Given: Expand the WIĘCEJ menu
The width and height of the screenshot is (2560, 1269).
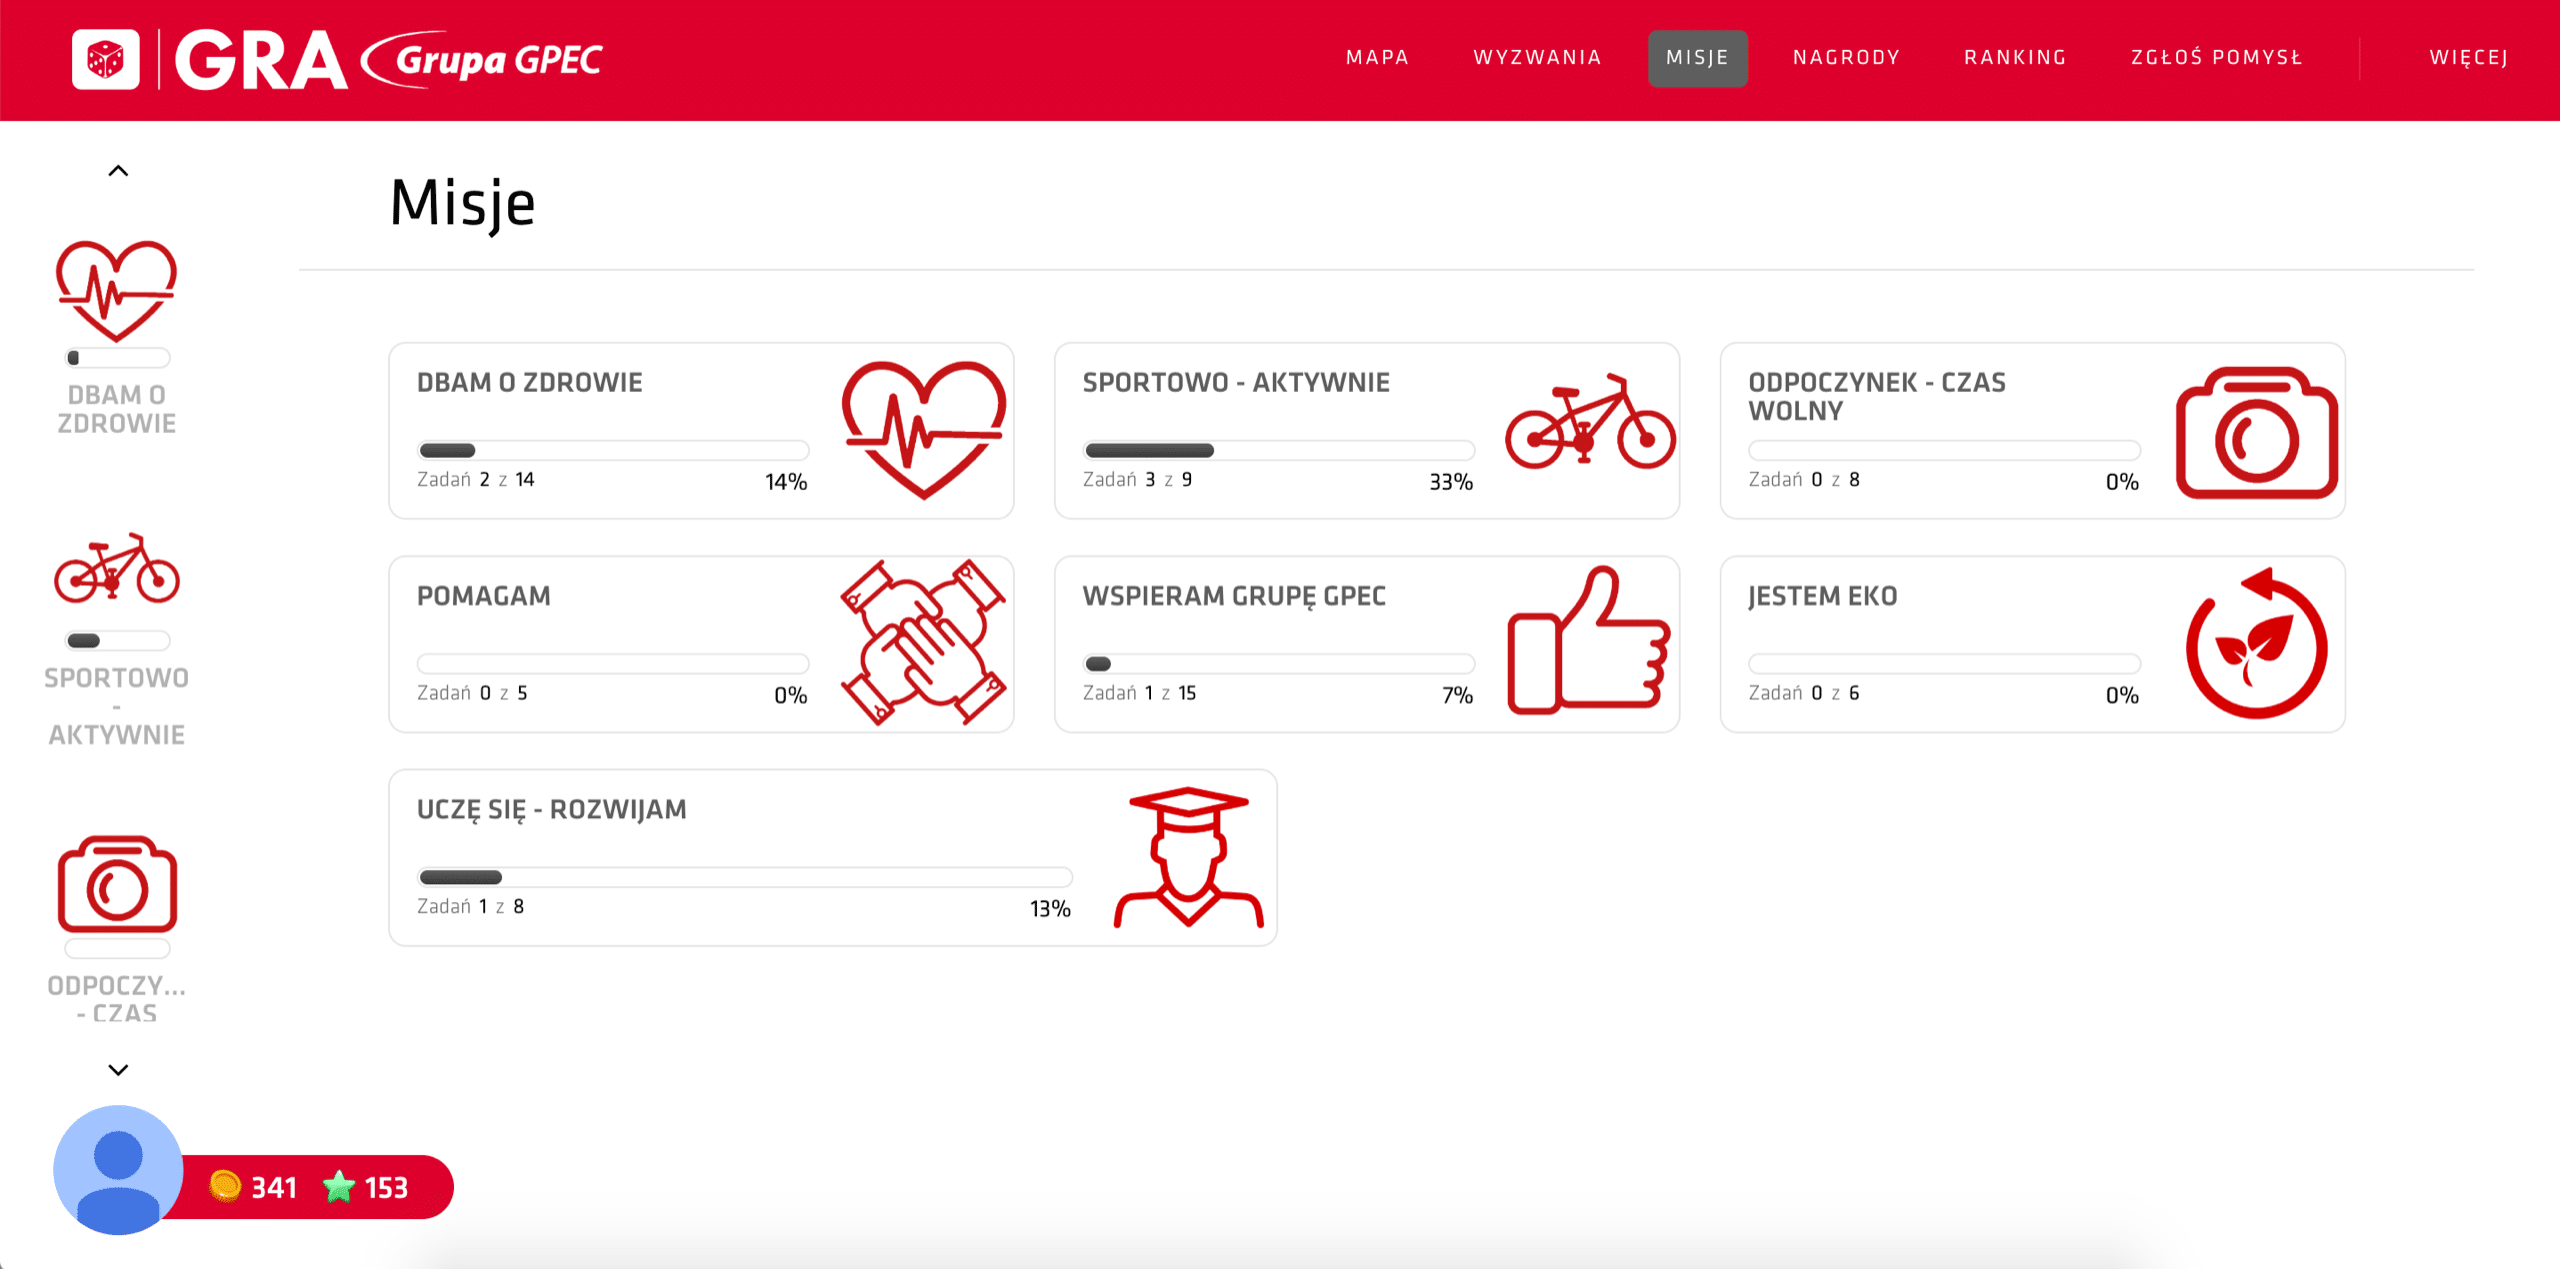Looking at the screenshot, I should click(x=2468, y=58).
